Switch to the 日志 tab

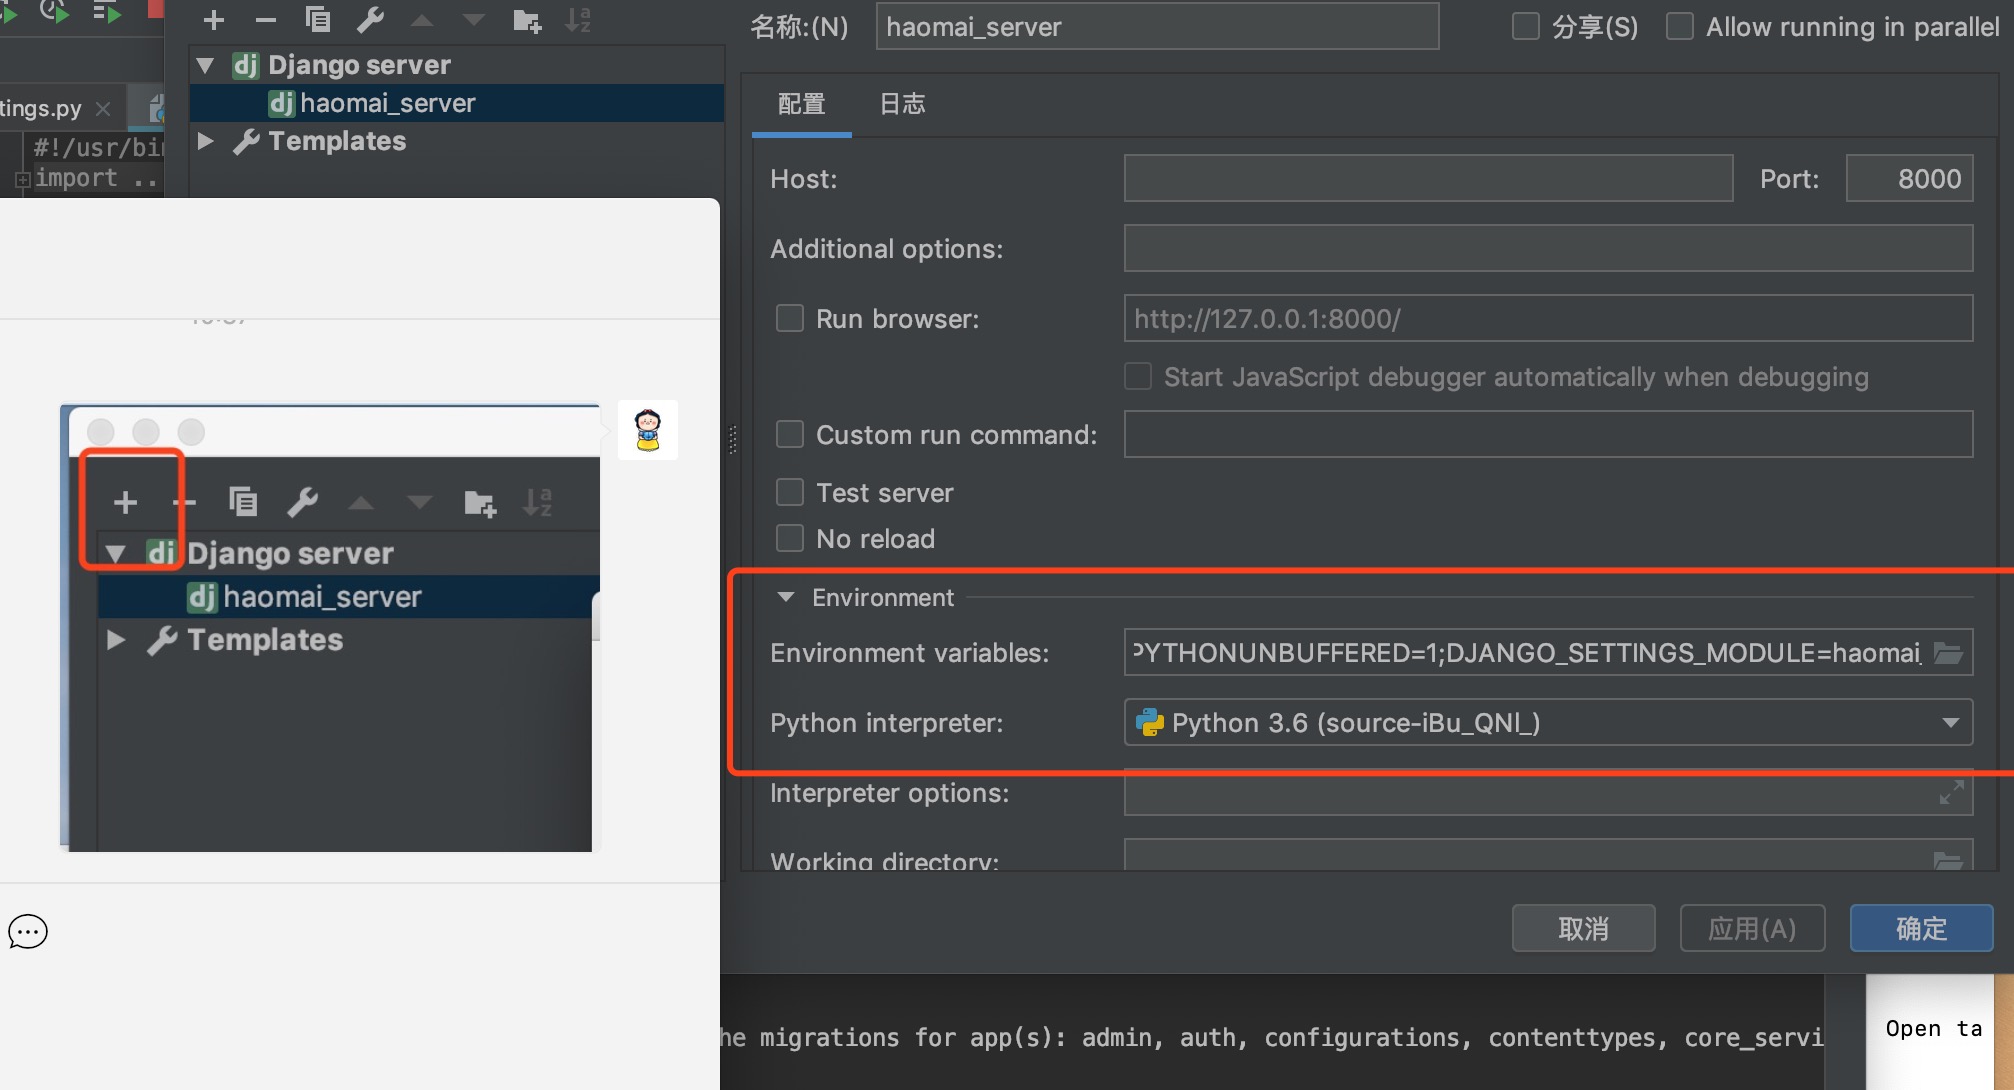click(x=901, y=104)
